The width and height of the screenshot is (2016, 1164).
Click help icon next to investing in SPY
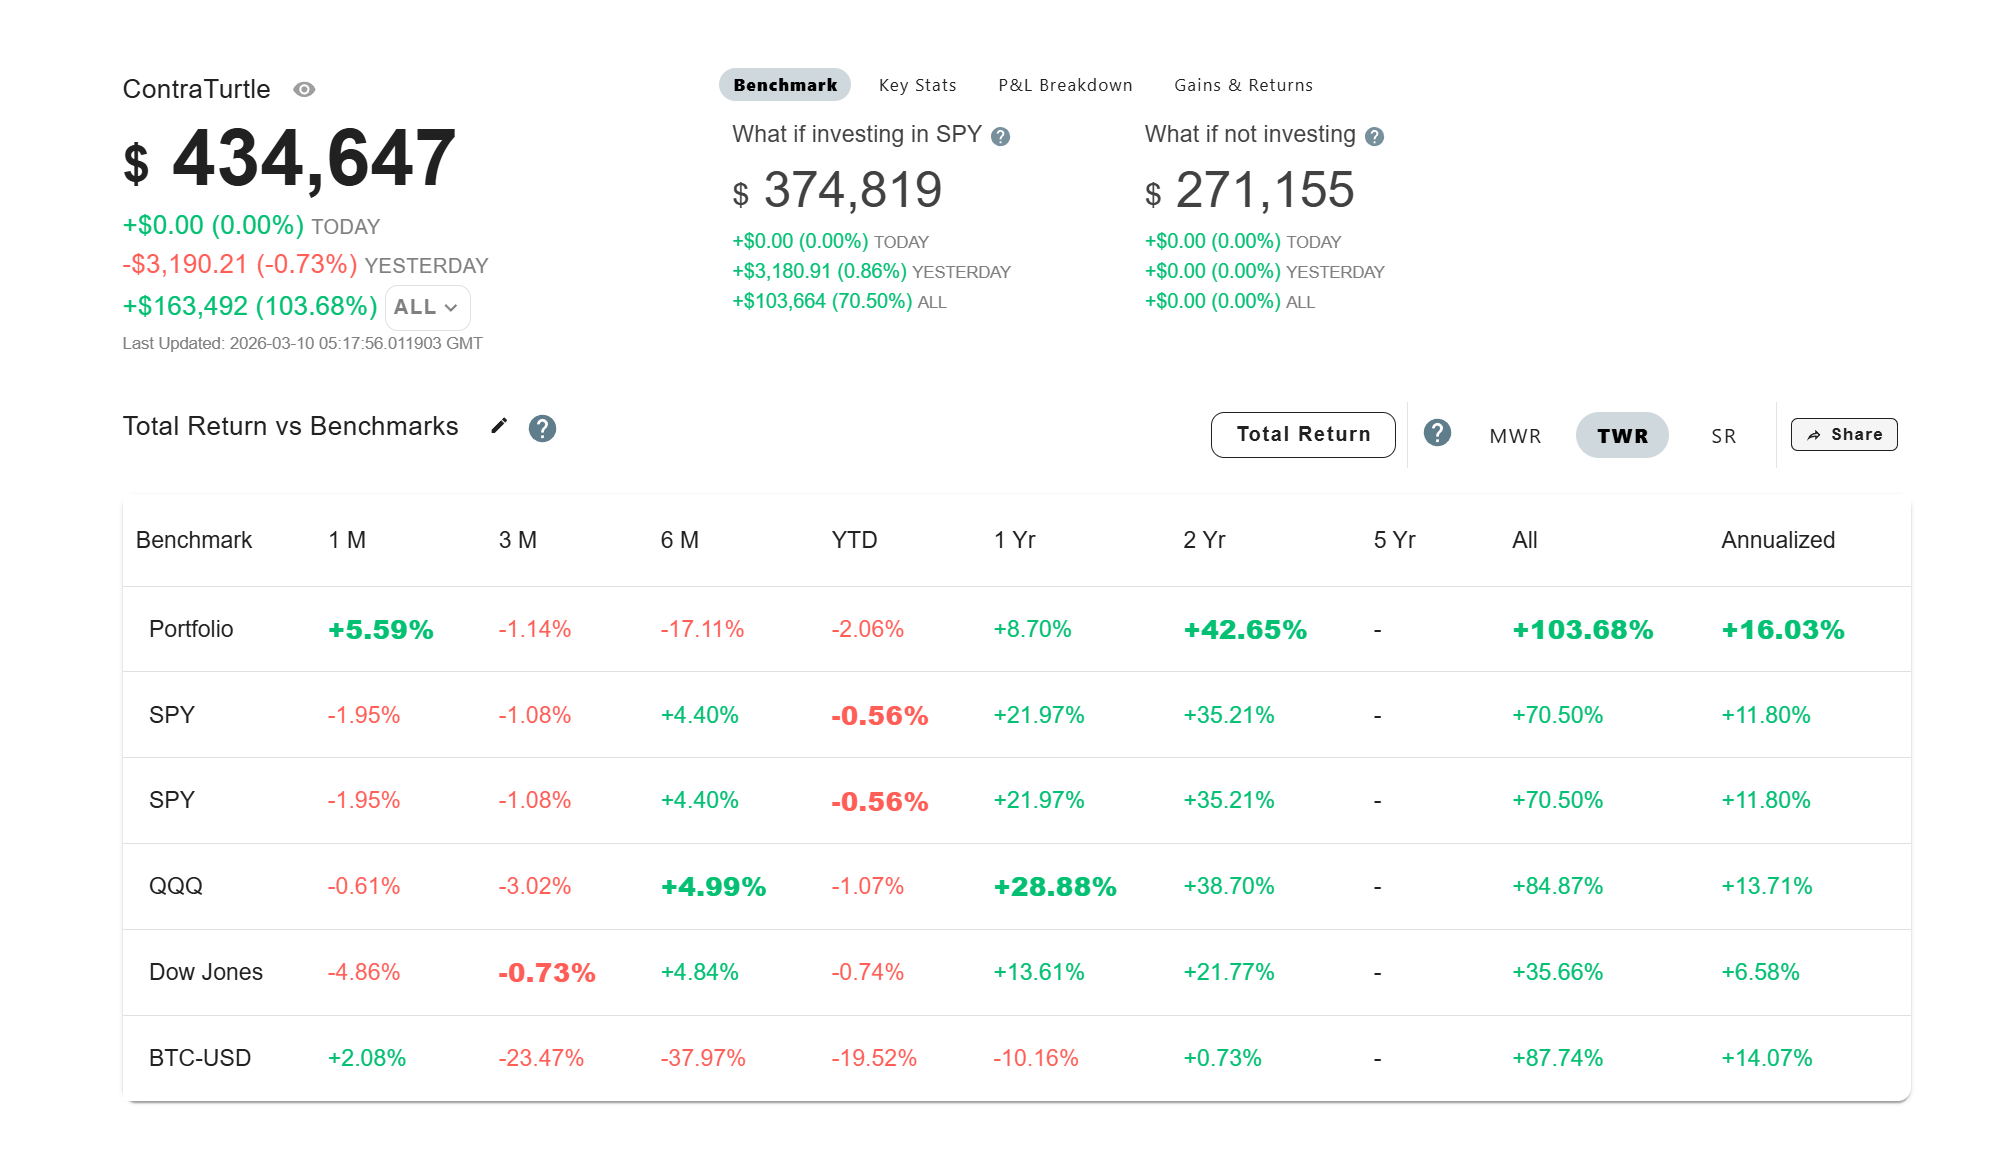(1000, 137)
